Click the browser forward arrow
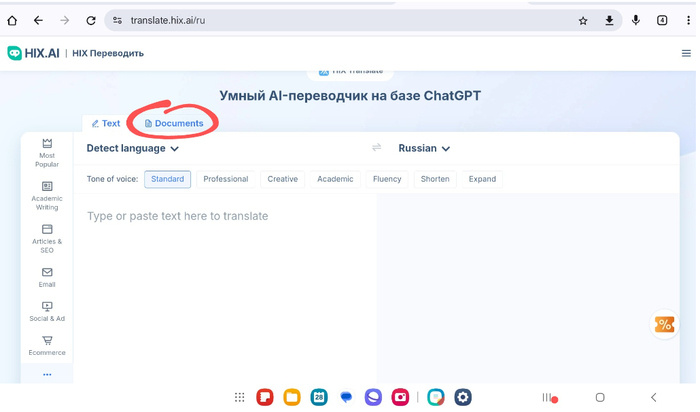This screenshot has height=412, width=700. pyautogui.click(x=65, y=21)
